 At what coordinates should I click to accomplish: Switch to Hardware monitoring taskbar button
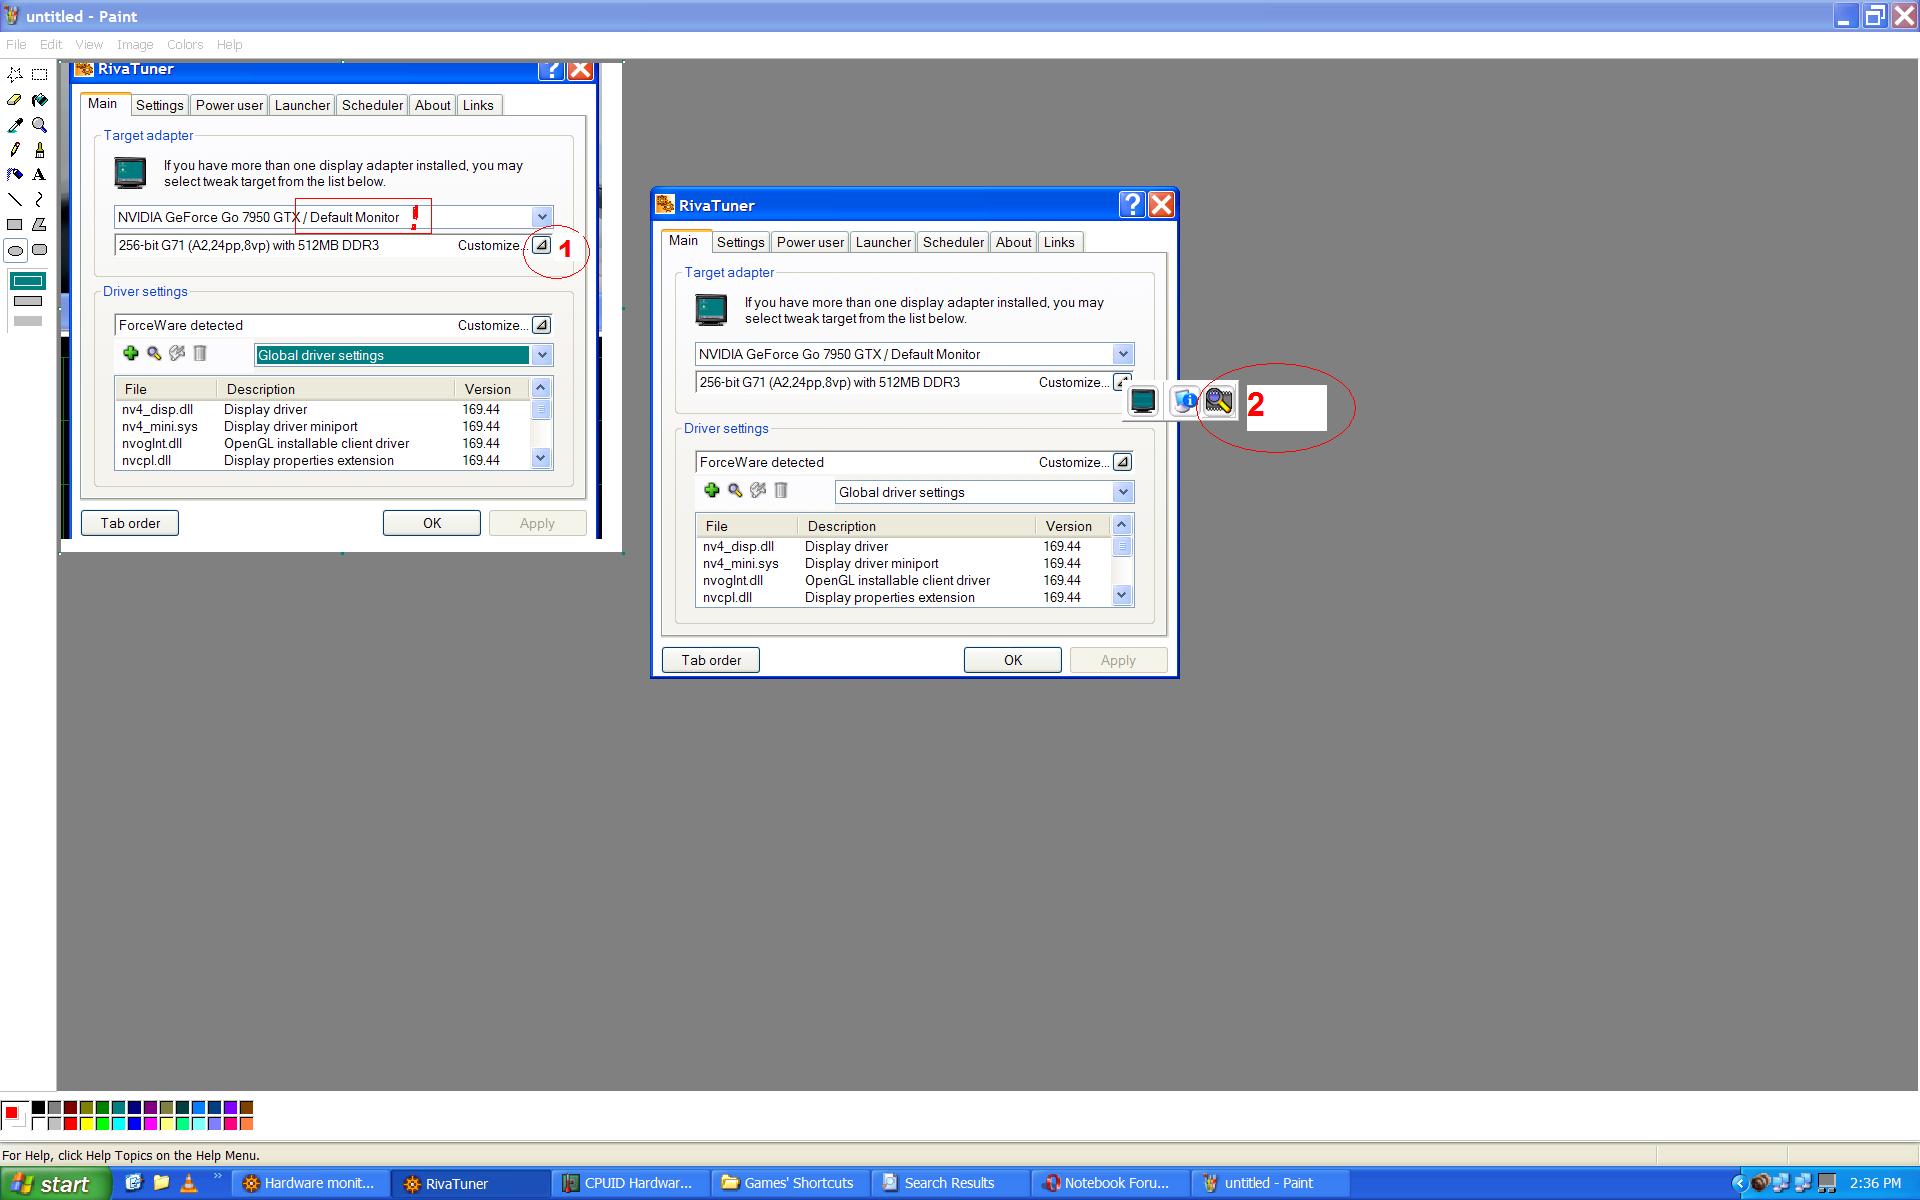pyautogui.click(x=310, y=1183)
